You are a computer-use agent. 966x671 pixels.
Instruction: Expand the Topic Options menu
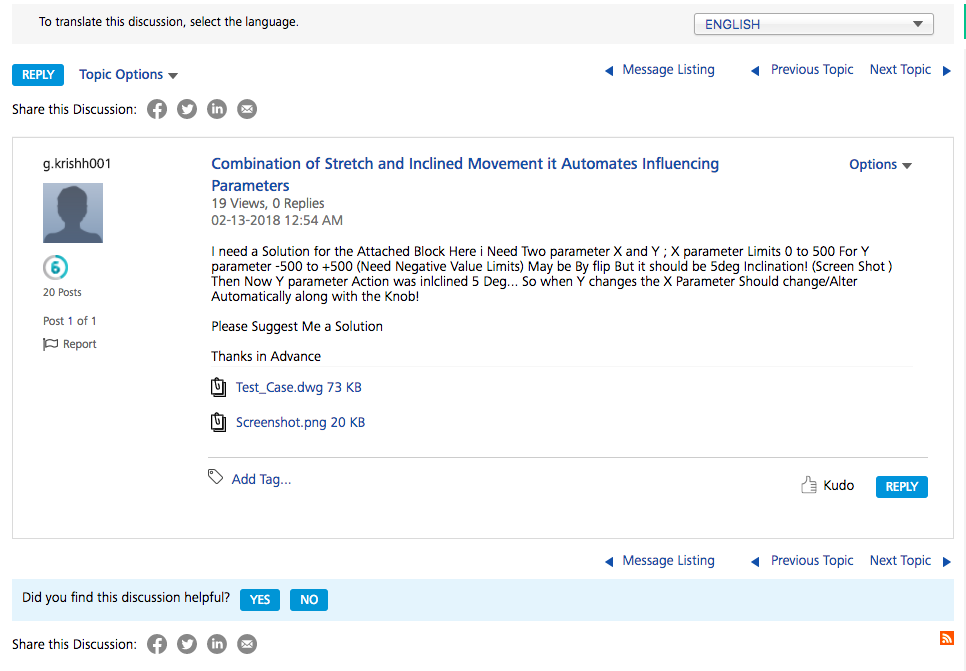[128, 75]
